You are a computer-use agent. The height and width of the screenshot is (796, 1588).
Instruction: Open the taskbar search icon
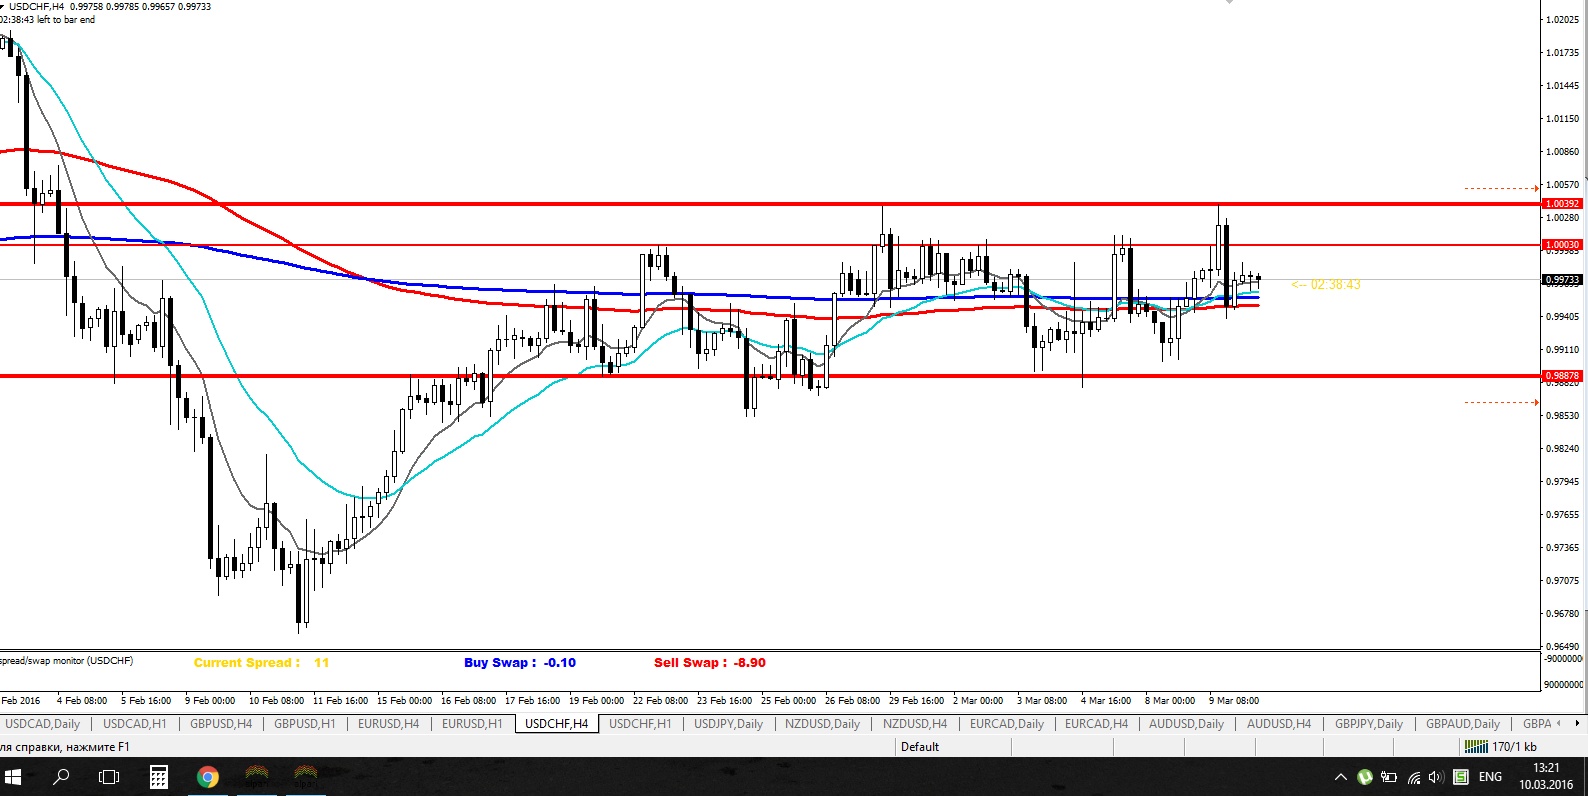[61, 776]
